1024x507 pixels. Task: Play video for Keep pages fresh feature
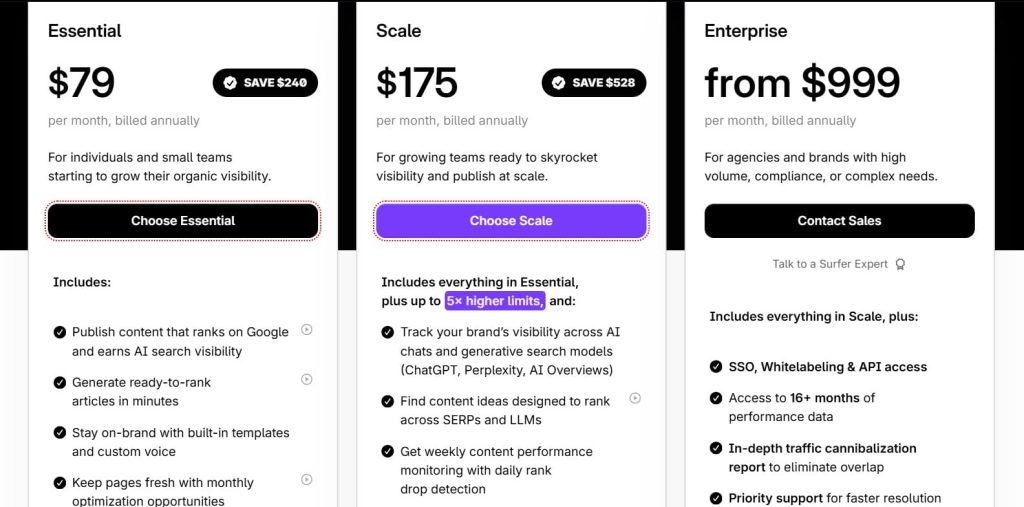[307, 480]
